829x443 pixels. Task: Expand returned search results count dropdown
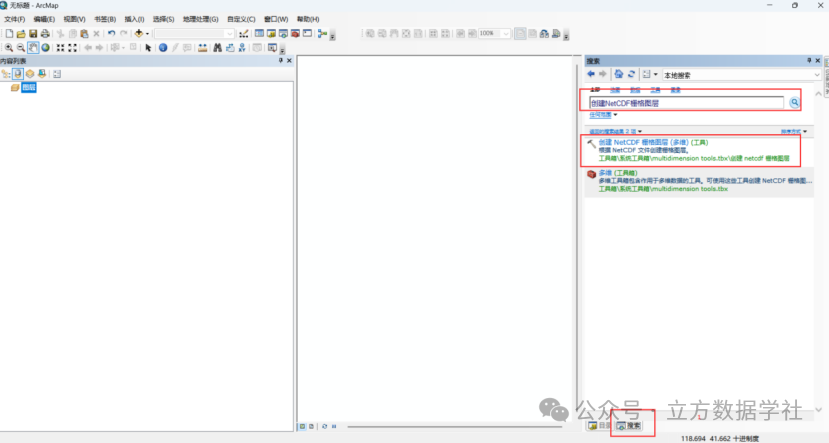click(x=615, y=131)
